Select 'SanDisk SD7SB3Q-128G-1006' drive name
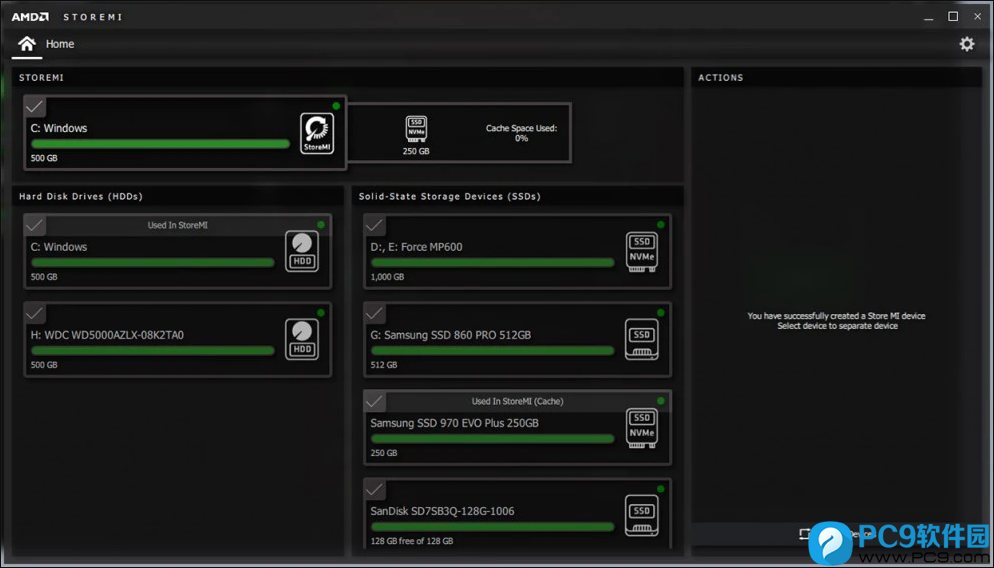 (442, 511)
